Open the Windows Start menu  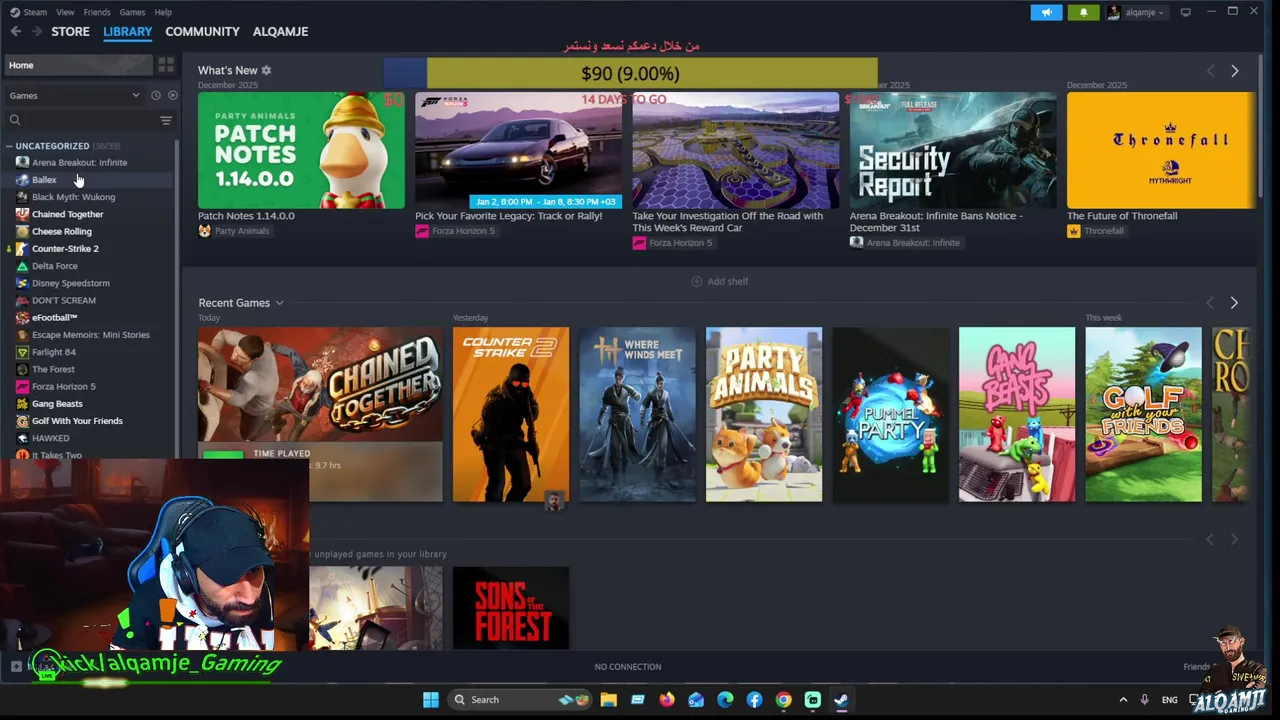click(x=431, y=700)
